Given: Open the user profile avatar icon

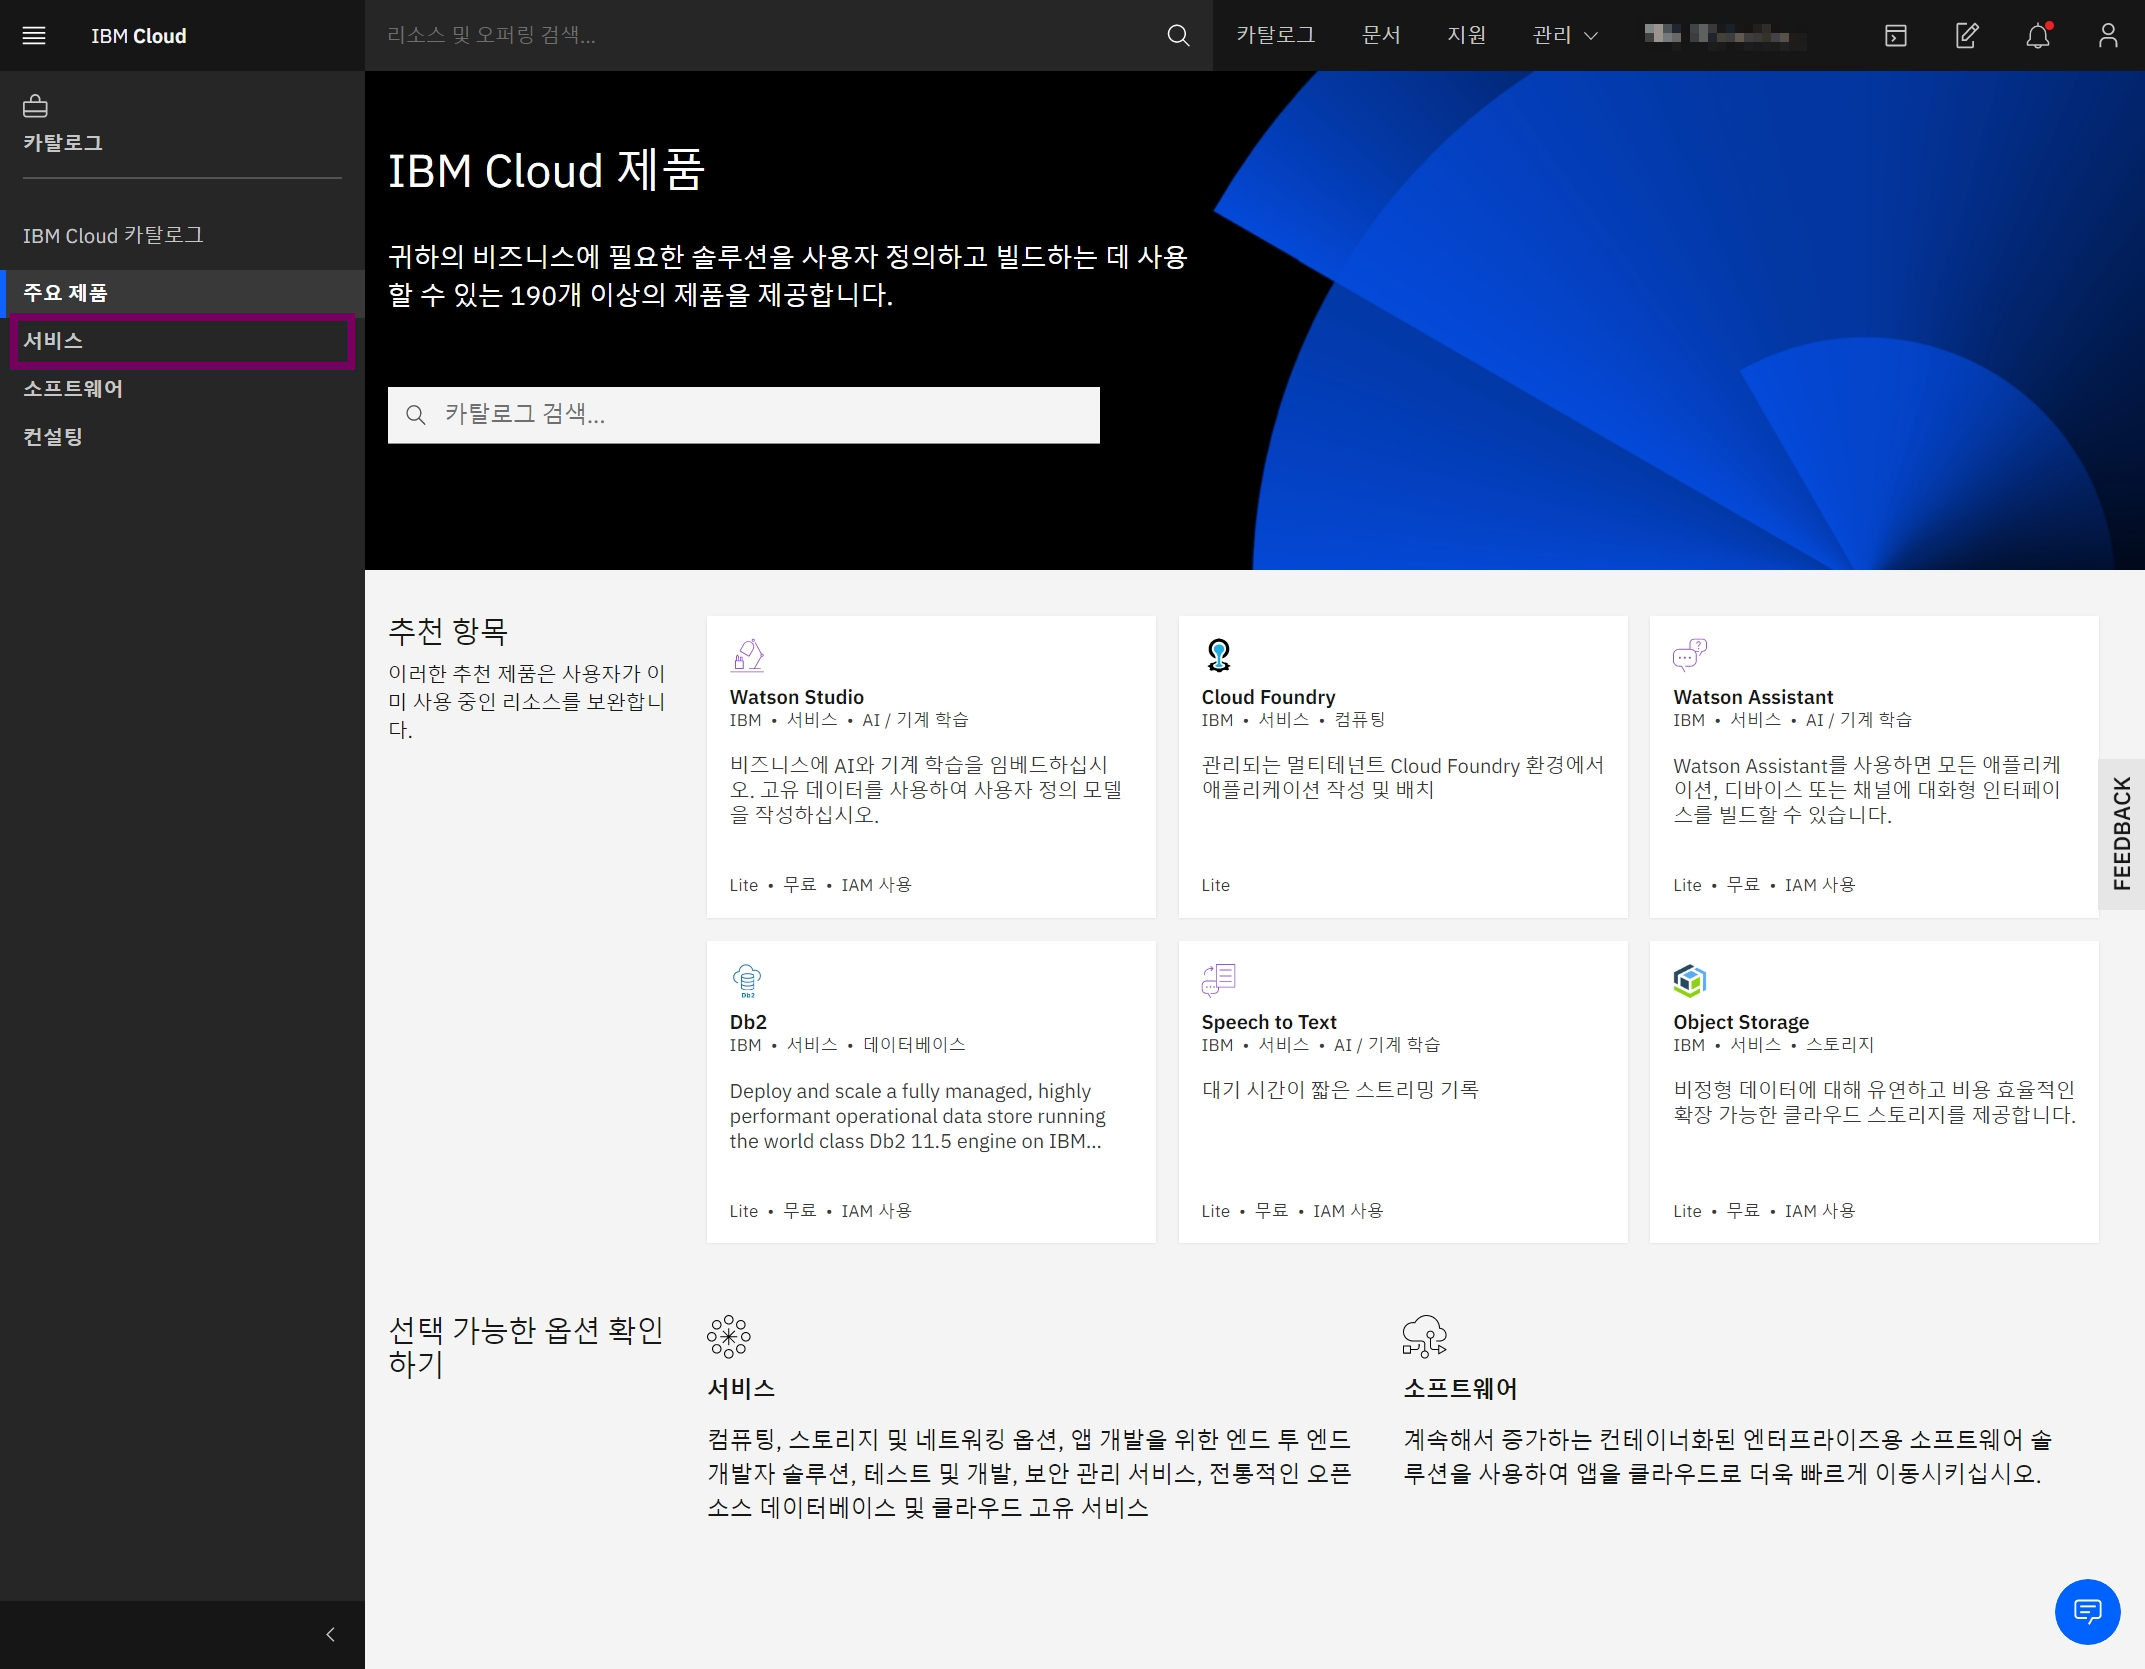Looking at the screenshot, I should (x=2108, y=36).
